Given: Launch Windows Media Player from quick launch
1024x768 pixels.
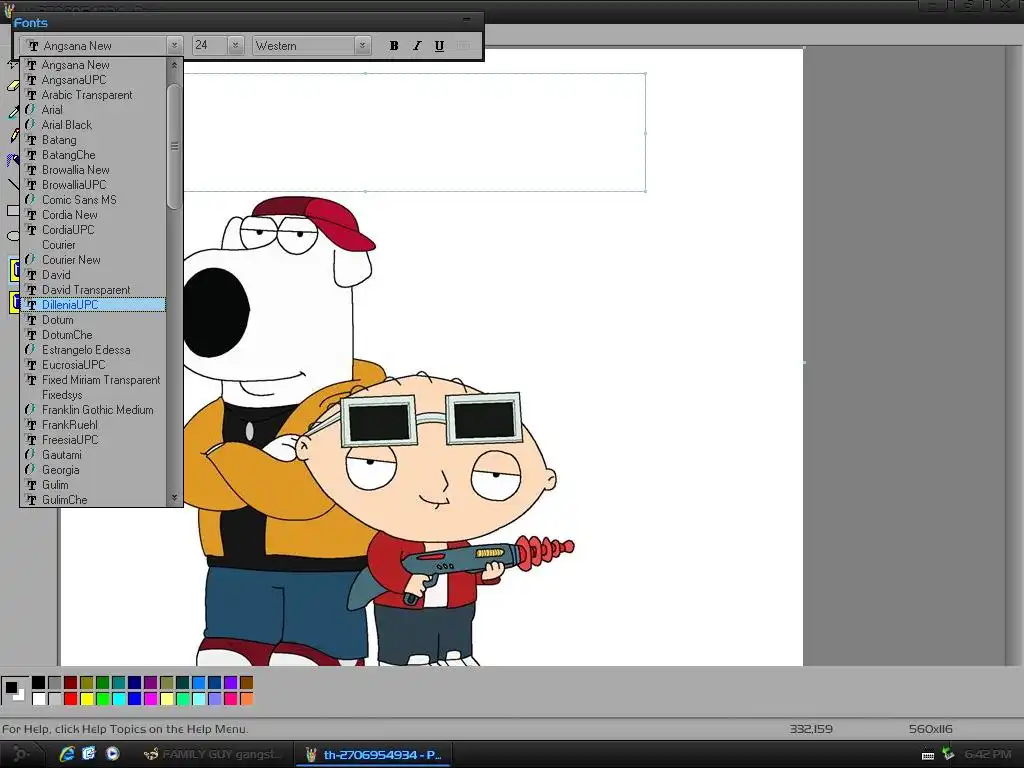Looking at the screenshot, I should 112,754.
